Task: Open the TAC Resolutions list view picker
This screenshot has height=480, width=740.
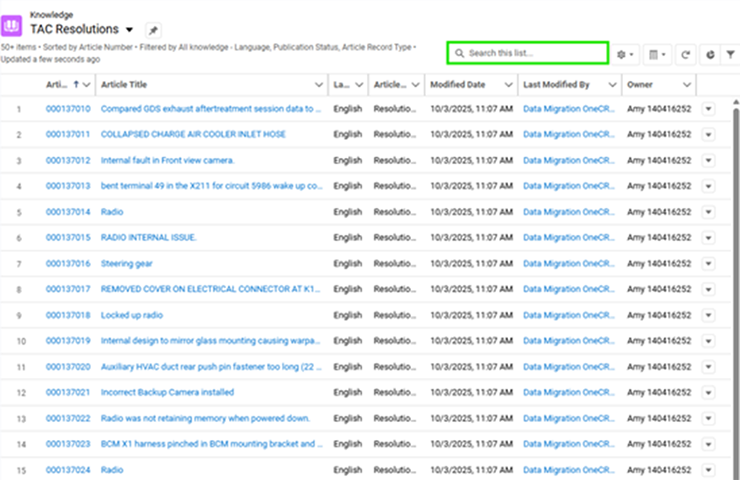Action: point(129,31)
